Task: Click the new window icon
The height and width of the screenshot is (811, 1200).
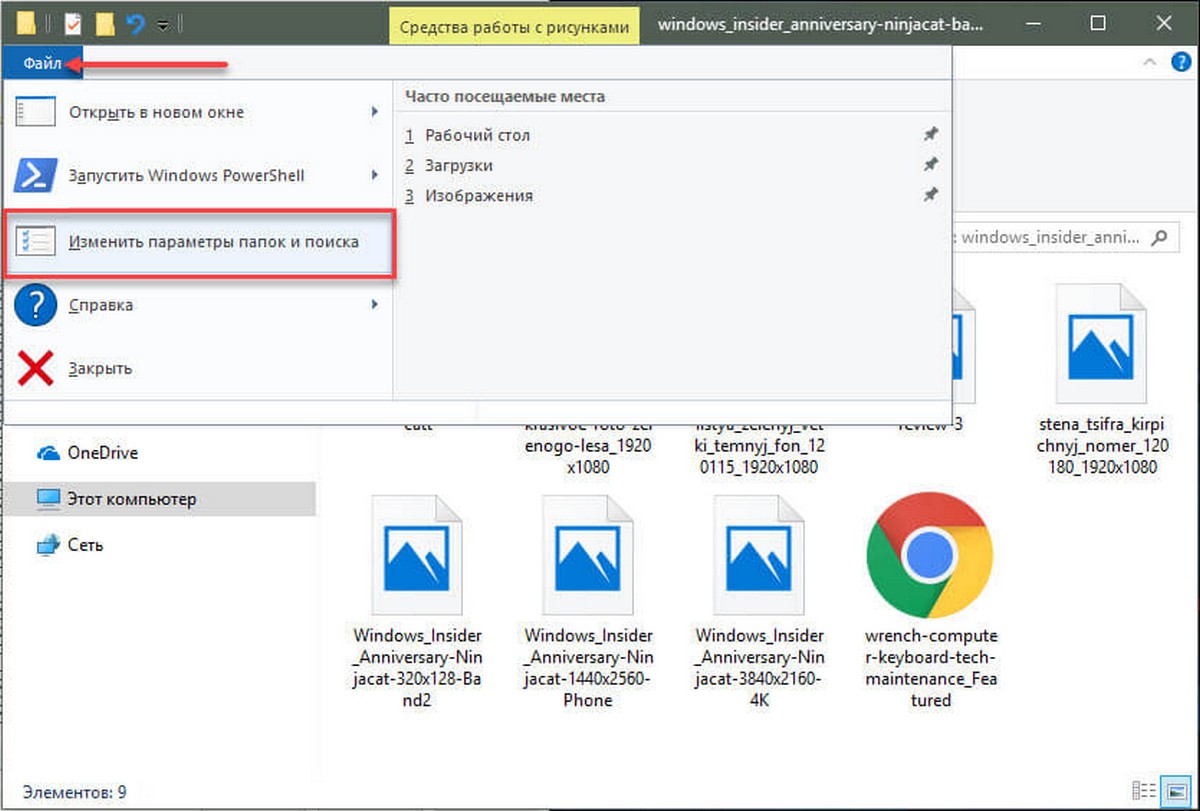Action: (35, 112)
